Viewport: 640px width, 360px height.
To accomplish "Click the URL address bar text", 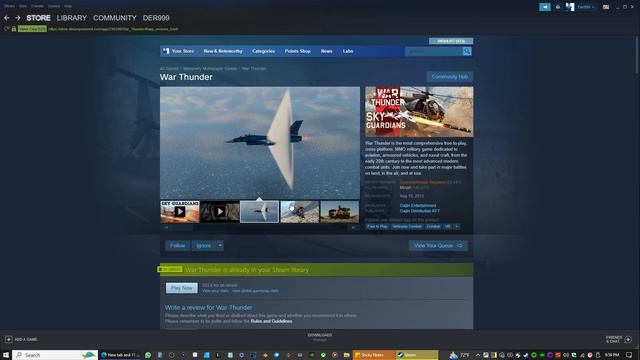I will [x=113, y=29].
